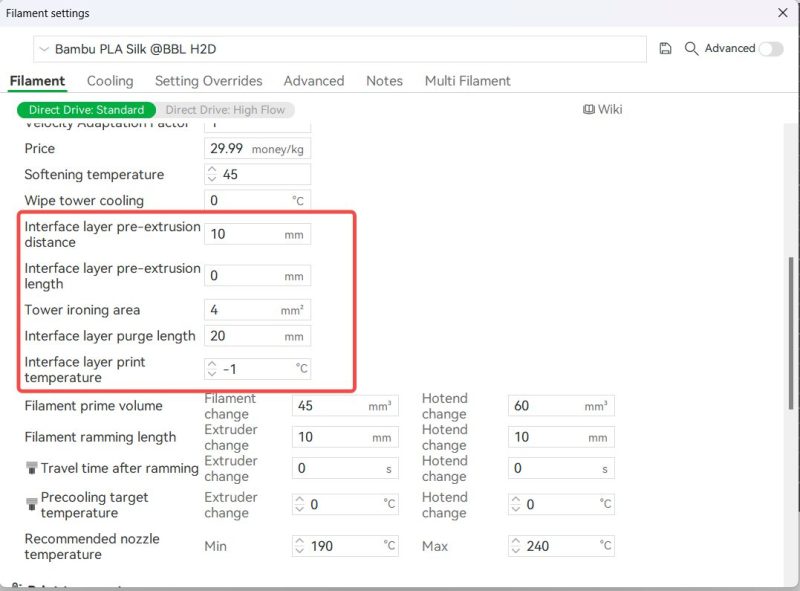Adjust the Softening temperature spinner arrows
This screenshot has width=800, height=591.
pyautogui.click(x=212, y=174)
